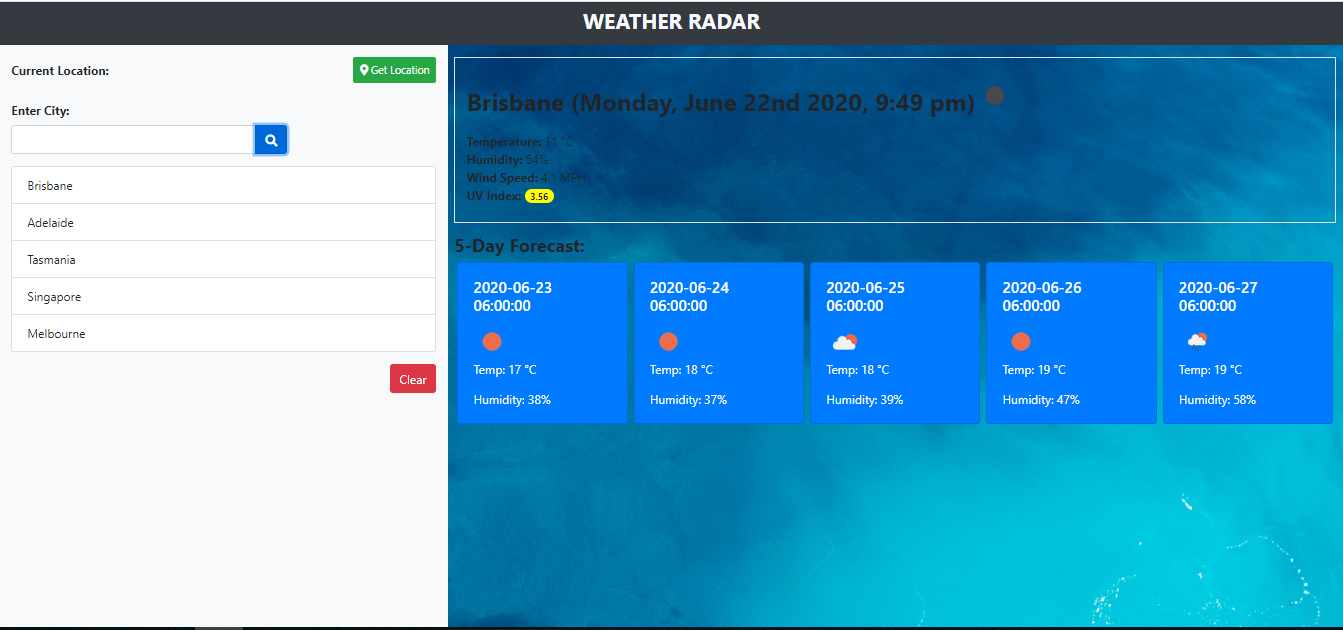Choose Tasmania in the saved cities list

point(223,260)
